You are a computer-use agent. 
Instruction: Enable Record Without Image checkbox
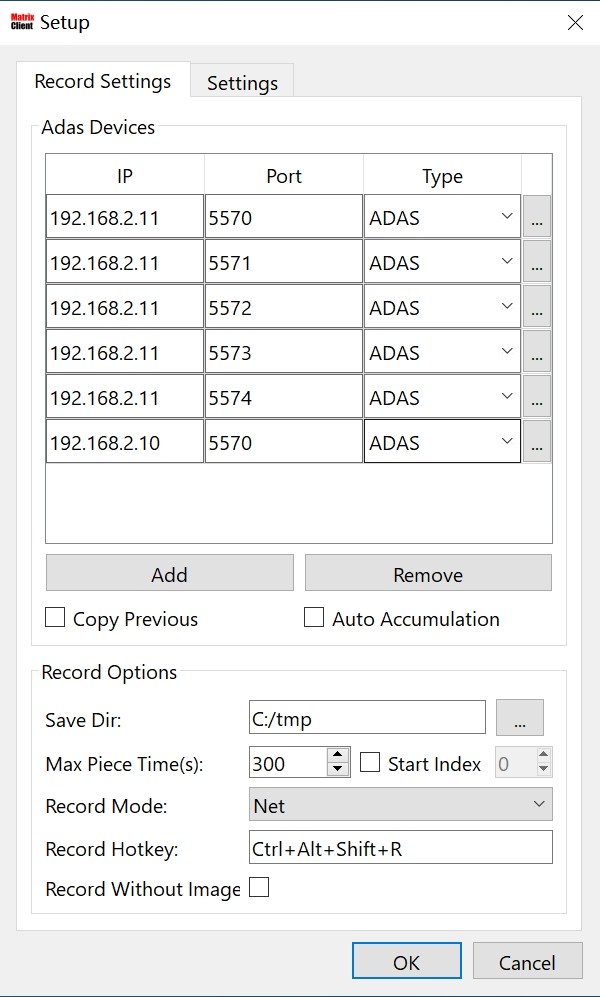coord(259,888)
